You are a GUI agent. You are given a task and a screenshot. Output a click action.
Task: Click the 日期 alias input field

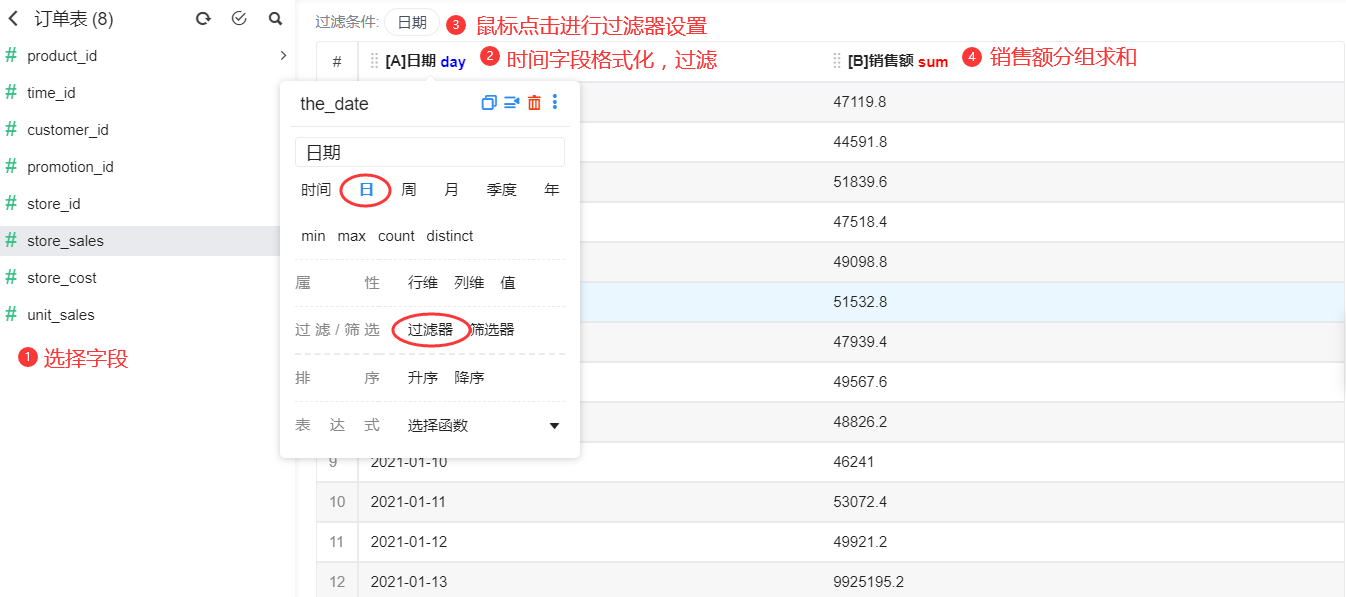click(430, 152)
